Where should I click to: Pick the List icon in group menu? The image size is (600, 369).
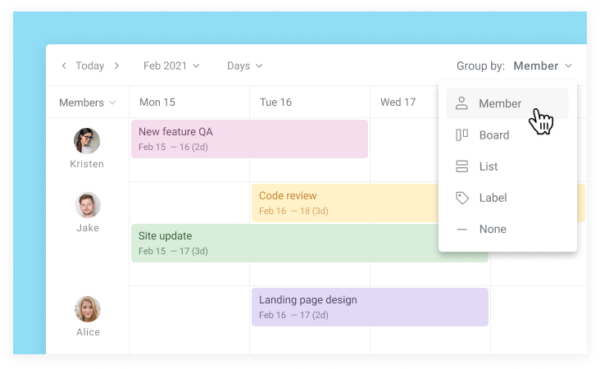pyautogui.click(x=461, y=166)
